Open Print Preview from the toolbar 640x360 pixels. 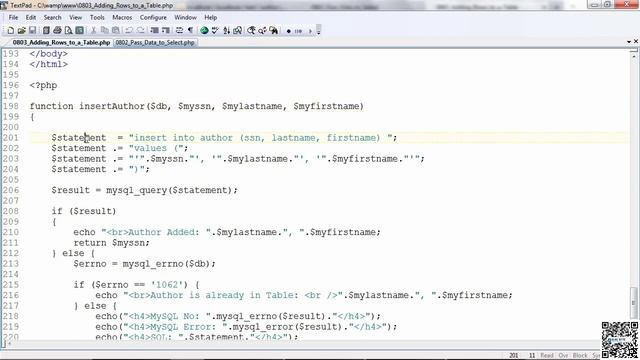pyautogui.click(x=68, y=31)
